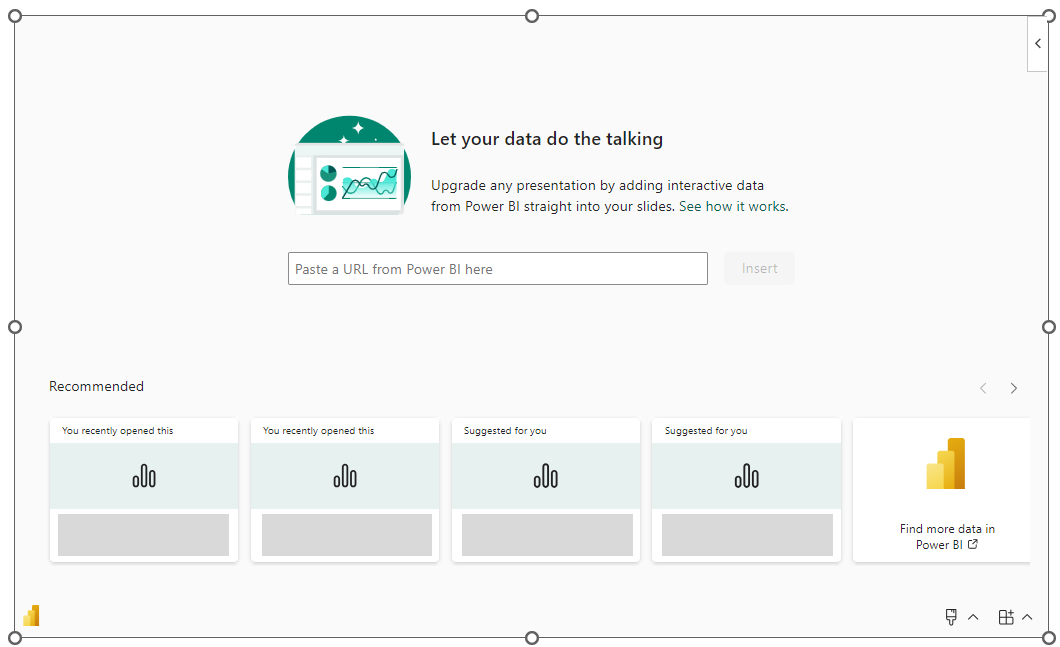Click the Power BI logo in the footer

[x=31, y=616]
